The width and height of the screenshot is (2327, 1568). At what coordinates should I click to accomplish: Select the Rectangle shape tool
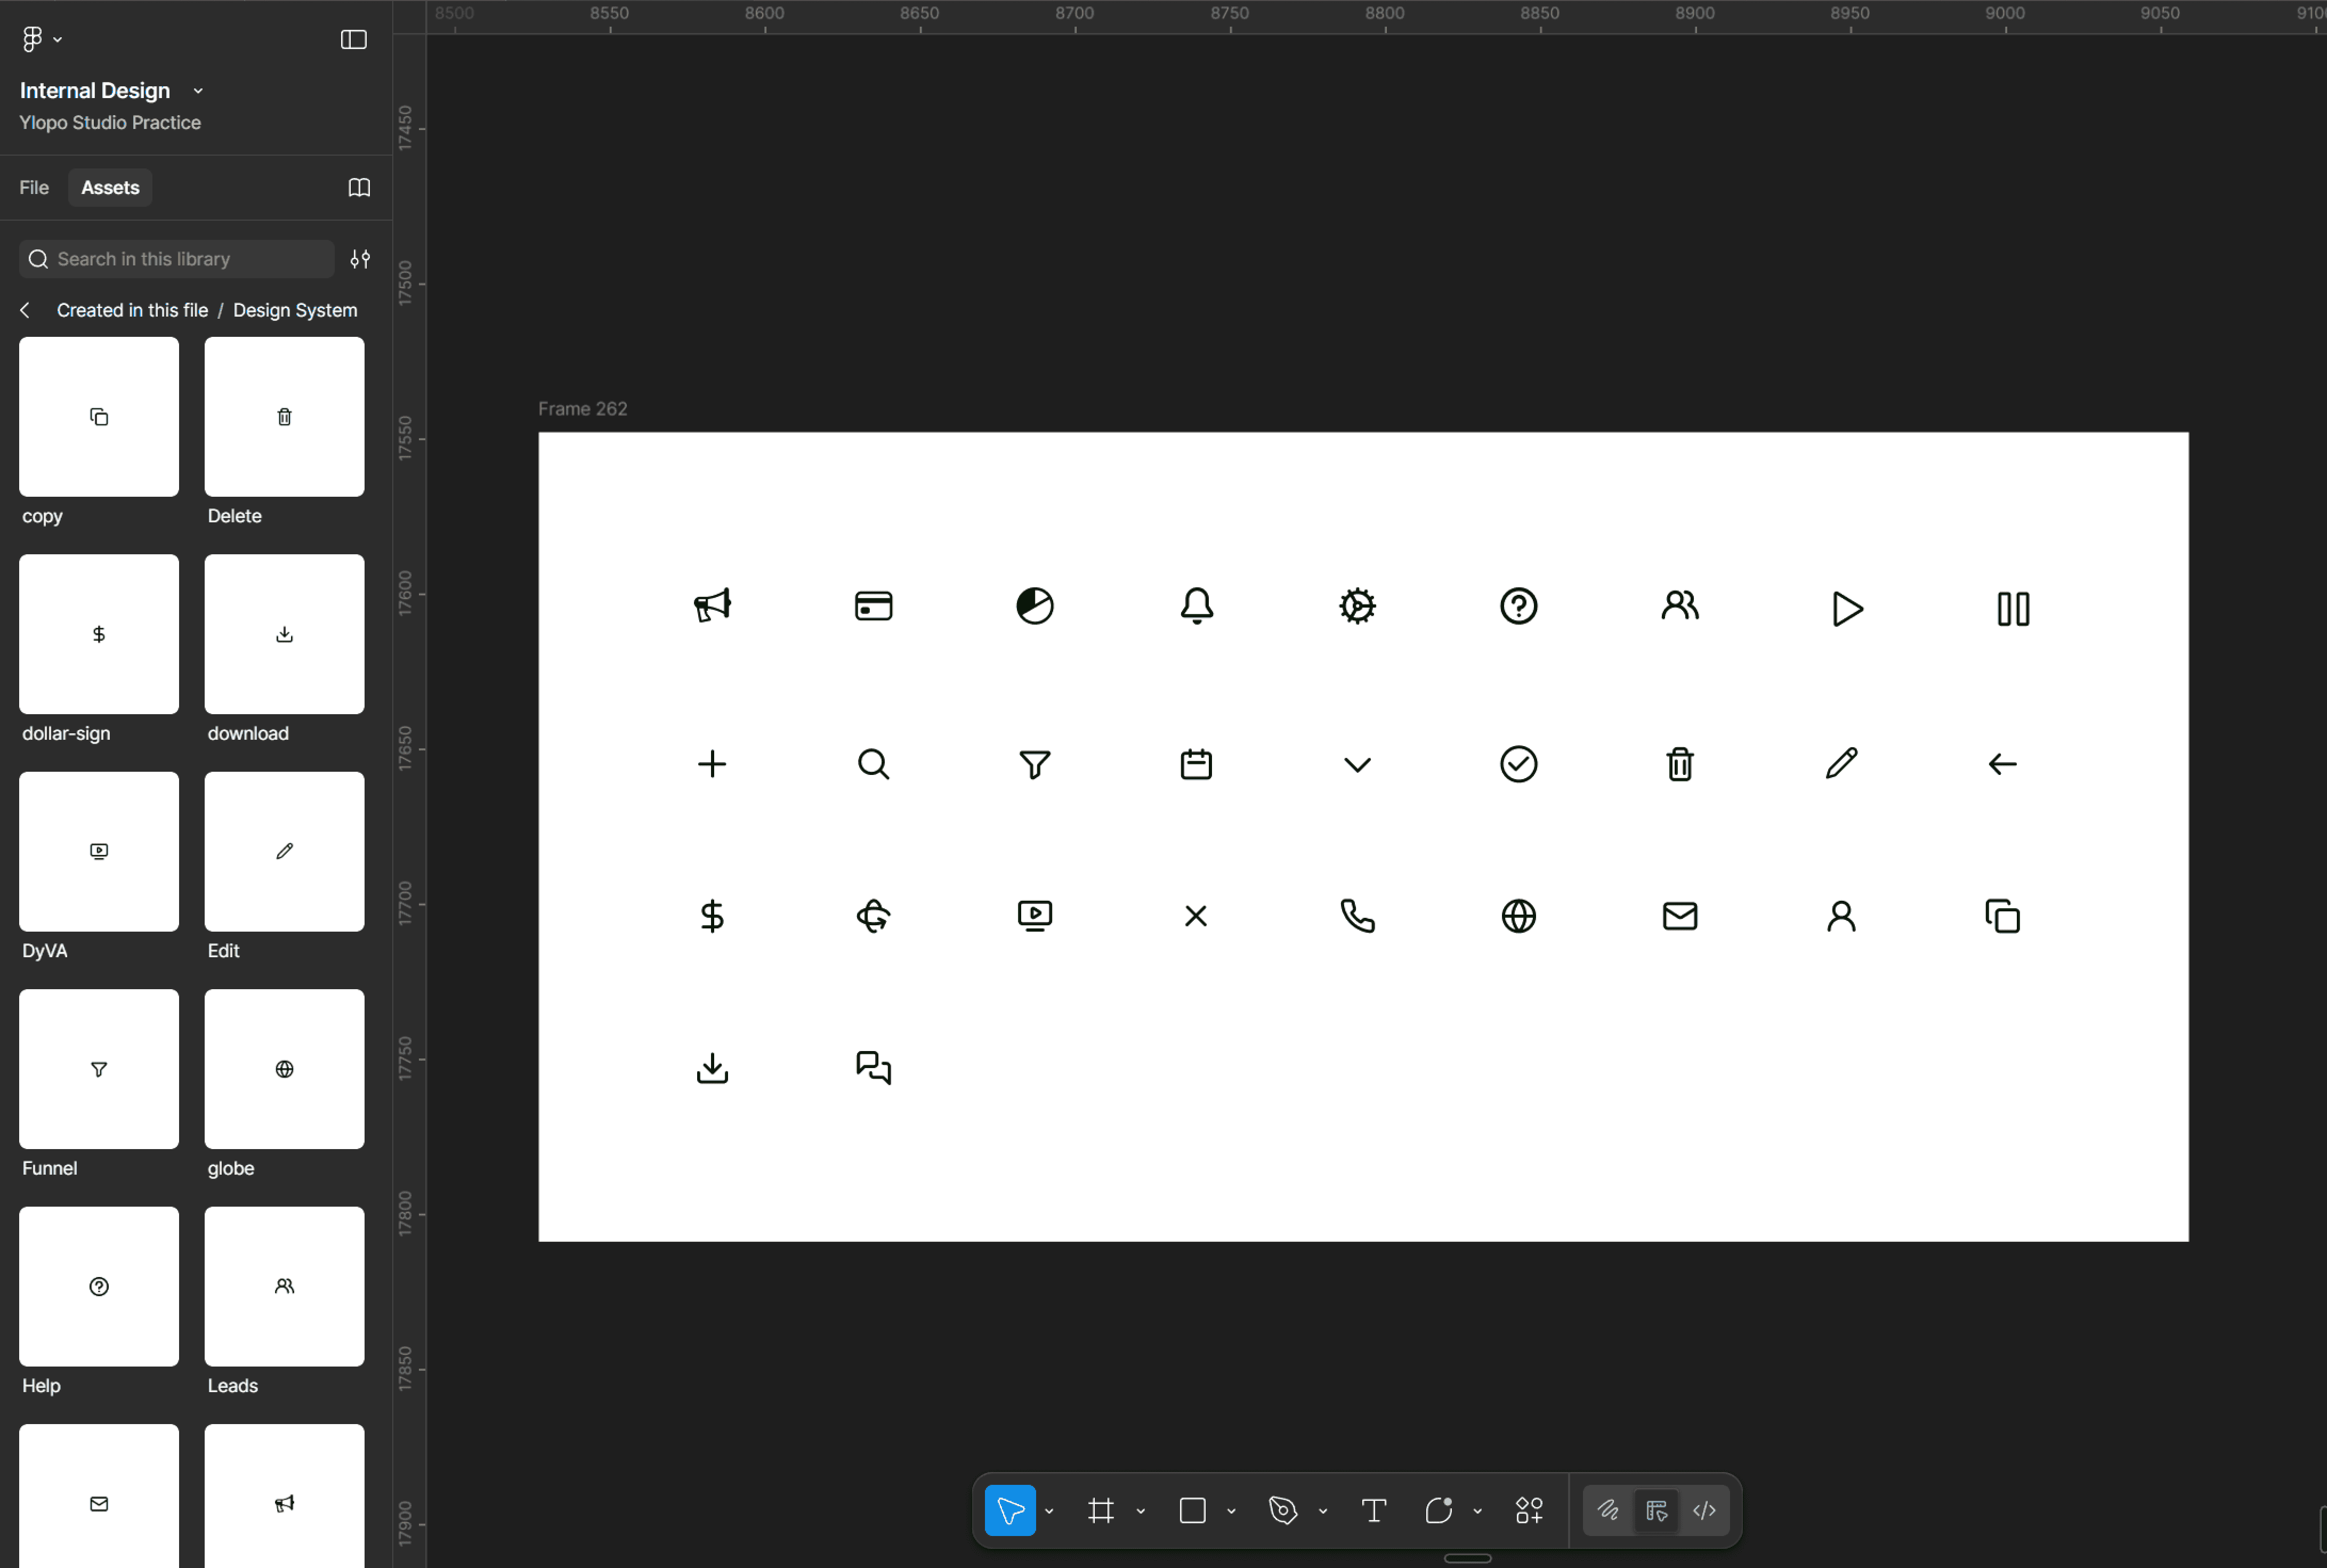[x=1192, y=1510]
